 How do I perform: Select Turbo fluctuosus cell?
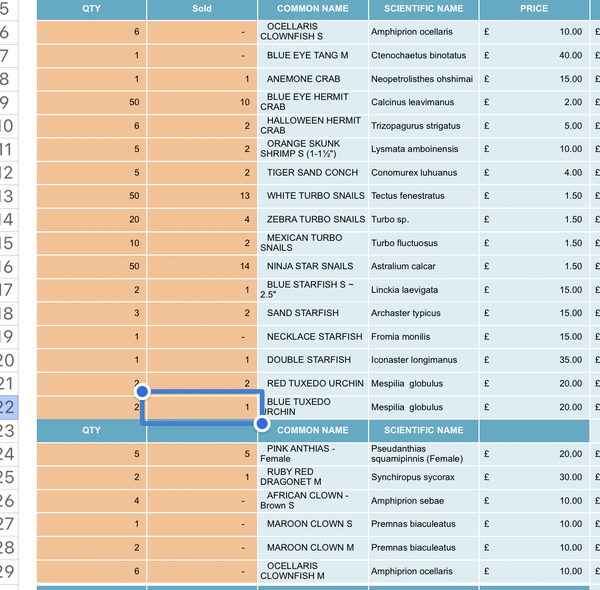coord(424,243)
